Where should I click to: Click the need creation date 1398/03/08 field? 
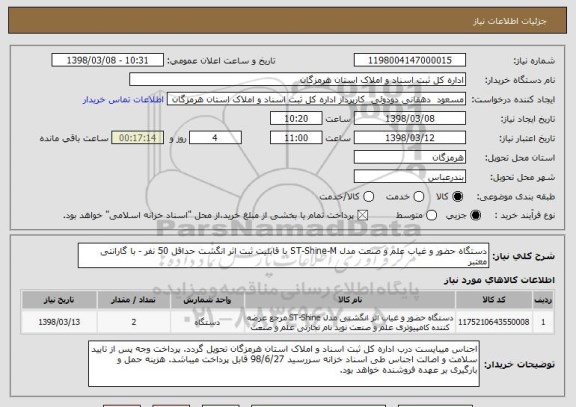(x=410, y=118)
